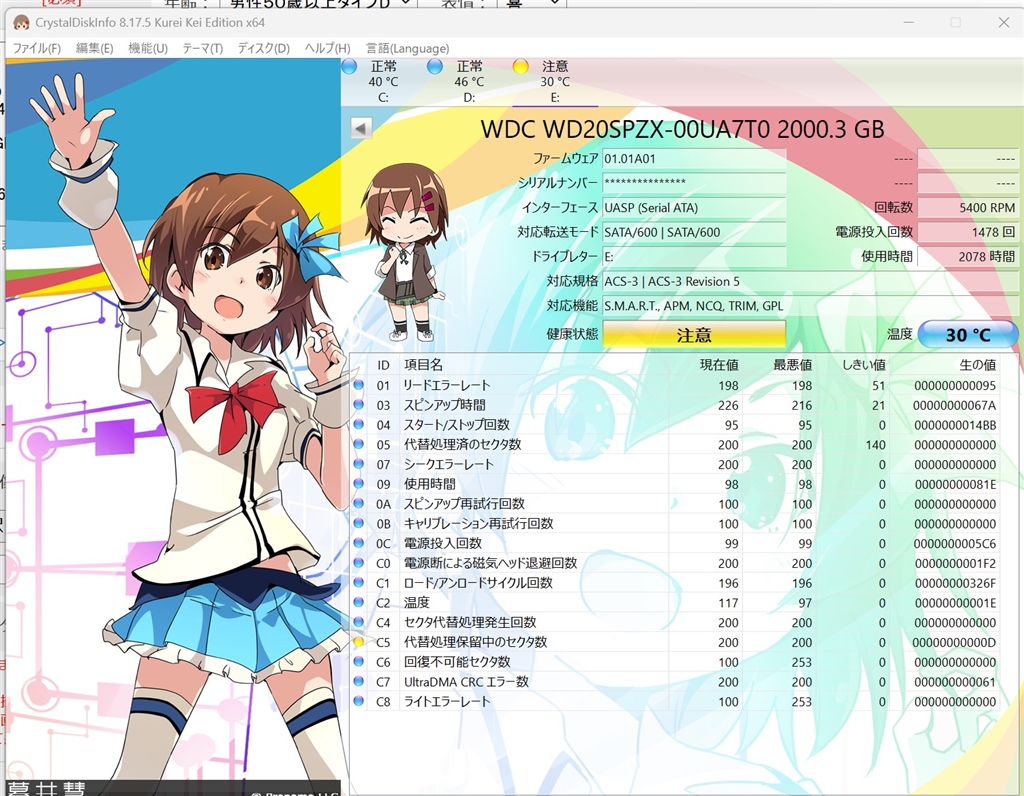
Task: Click the status orb for C8 ライトエラーレート
Action: tap(359, 701)
